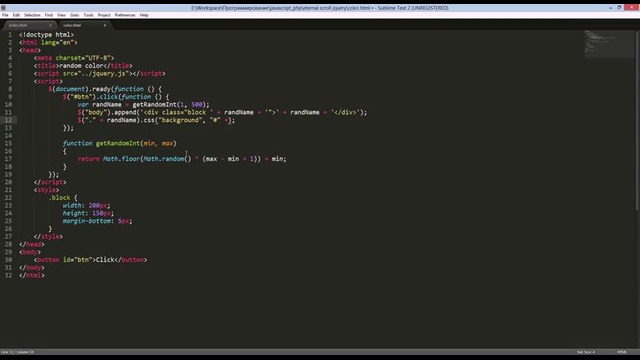
Task: Minimize the Sublime Text window
Action: (x=611, y=8)
